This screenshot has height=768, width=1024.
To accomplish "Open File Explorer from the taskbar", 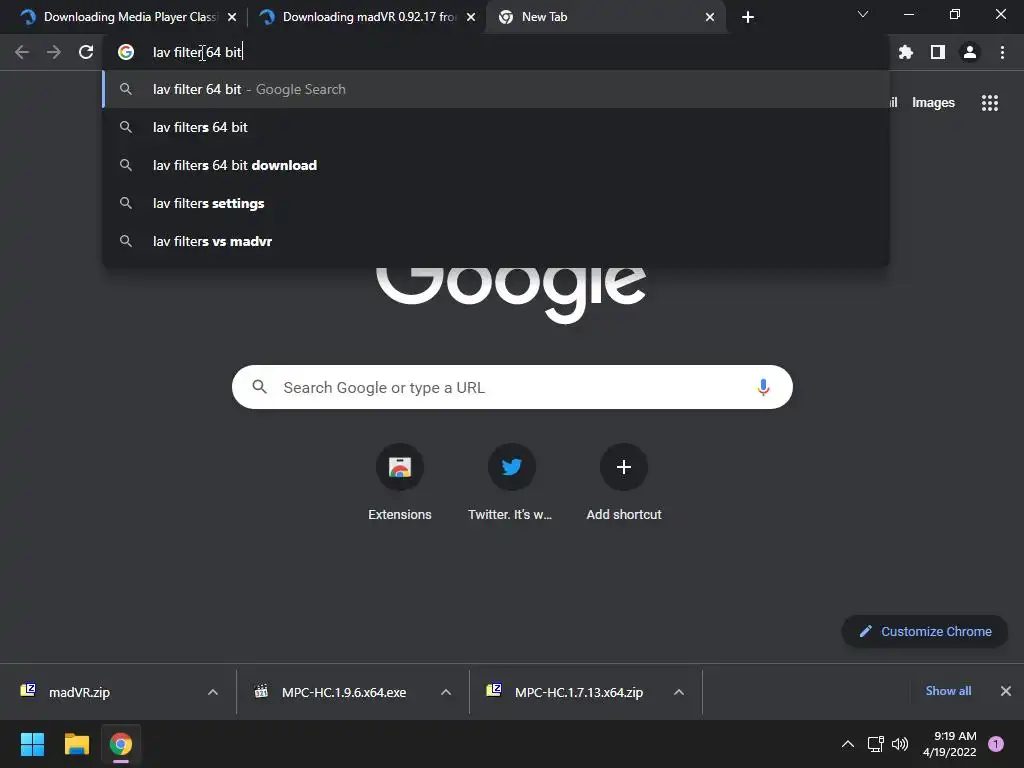I will [76, 744].
